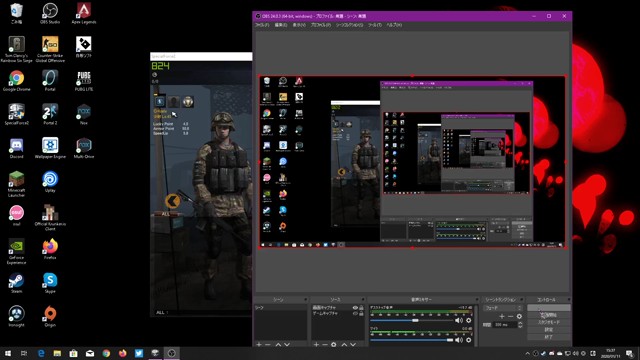The image size is (640, 360).
Task: Add a scene transition with plus icon
Action: coord(502,316)
